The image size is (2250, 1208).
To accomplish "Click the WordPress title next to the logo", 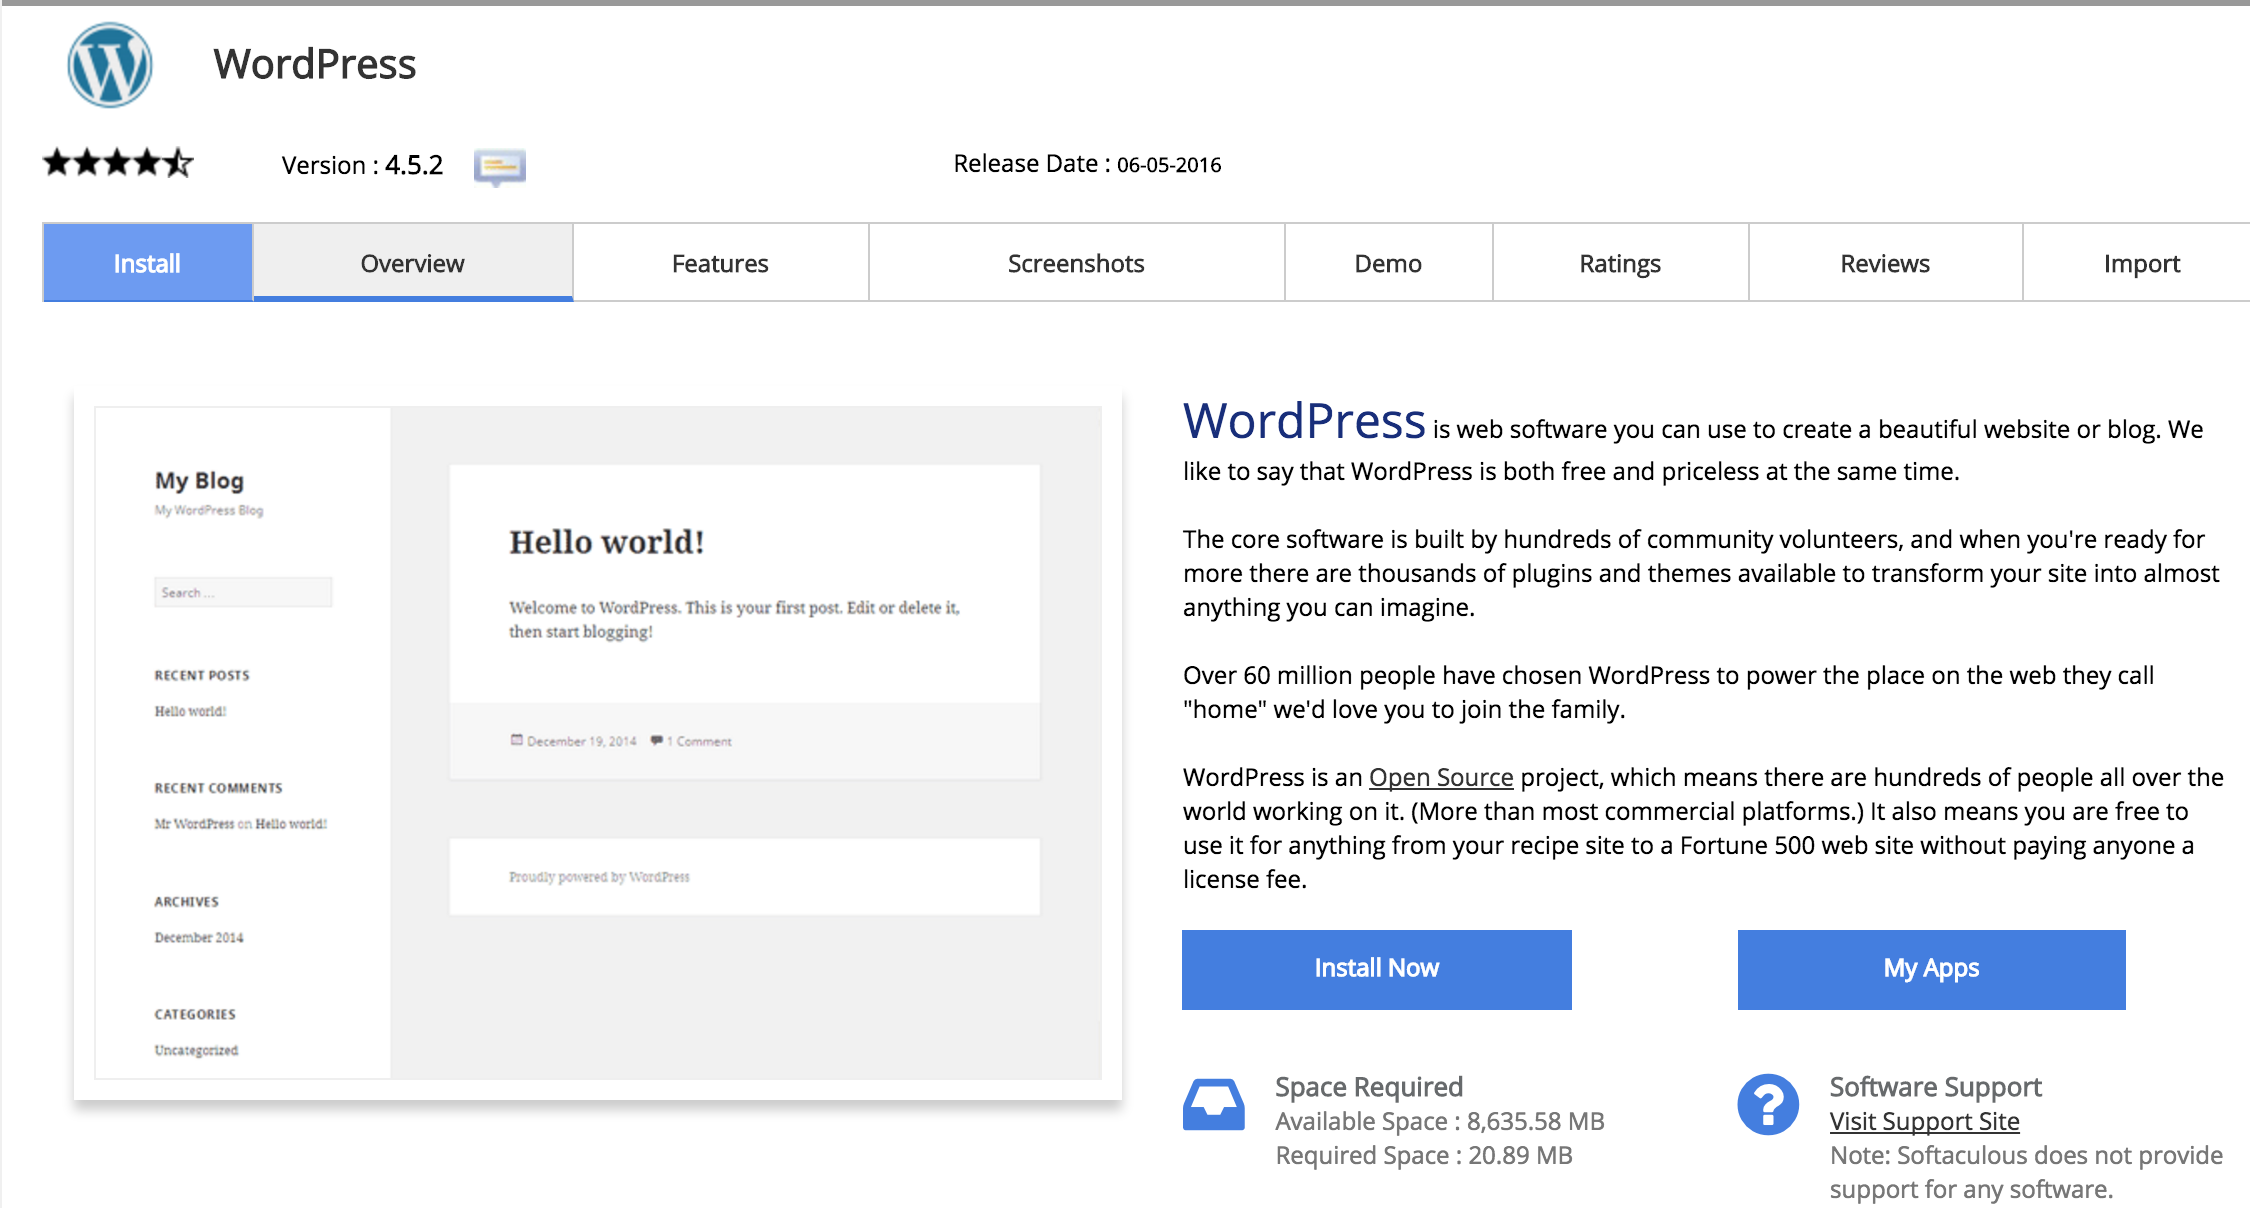I will (x=314, y=64).
